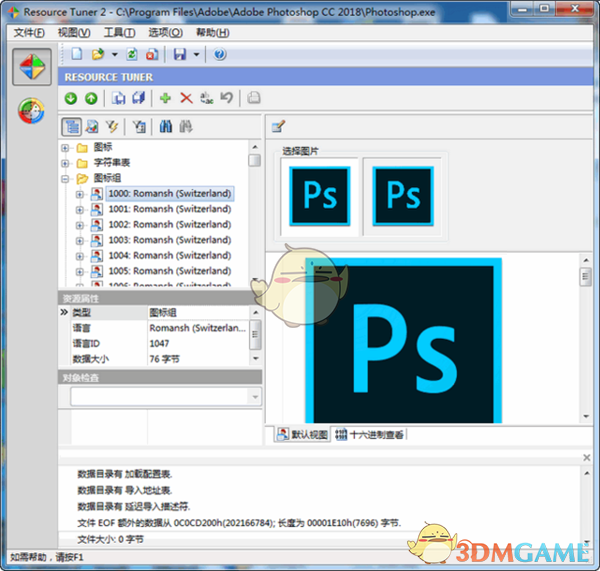Collapse the 图标组 folder node

coord(66,178)
